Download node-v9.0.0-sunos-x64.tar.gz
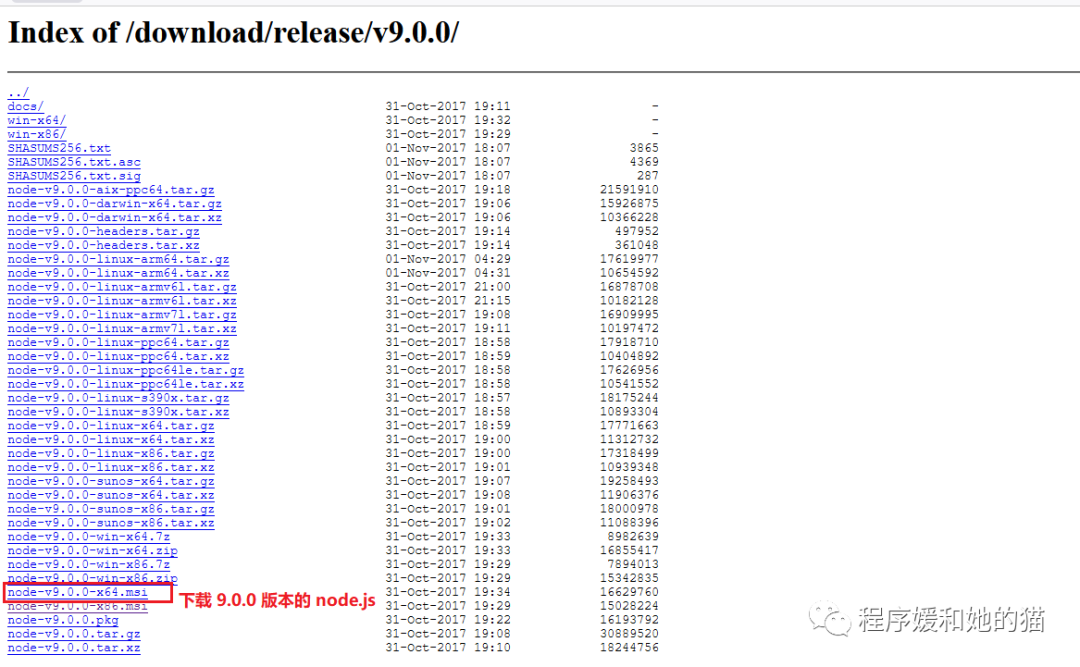 tap(111, 481)
